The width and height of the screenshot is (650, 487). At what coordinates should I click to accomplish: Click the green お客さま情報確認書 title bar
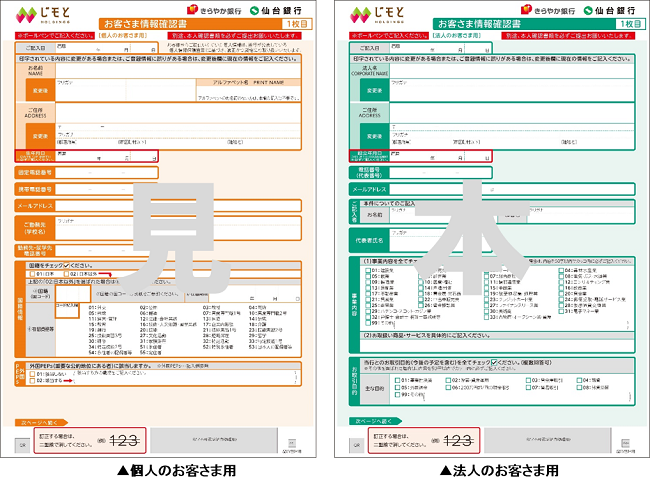pyautogui.click(x=539, y=24)
